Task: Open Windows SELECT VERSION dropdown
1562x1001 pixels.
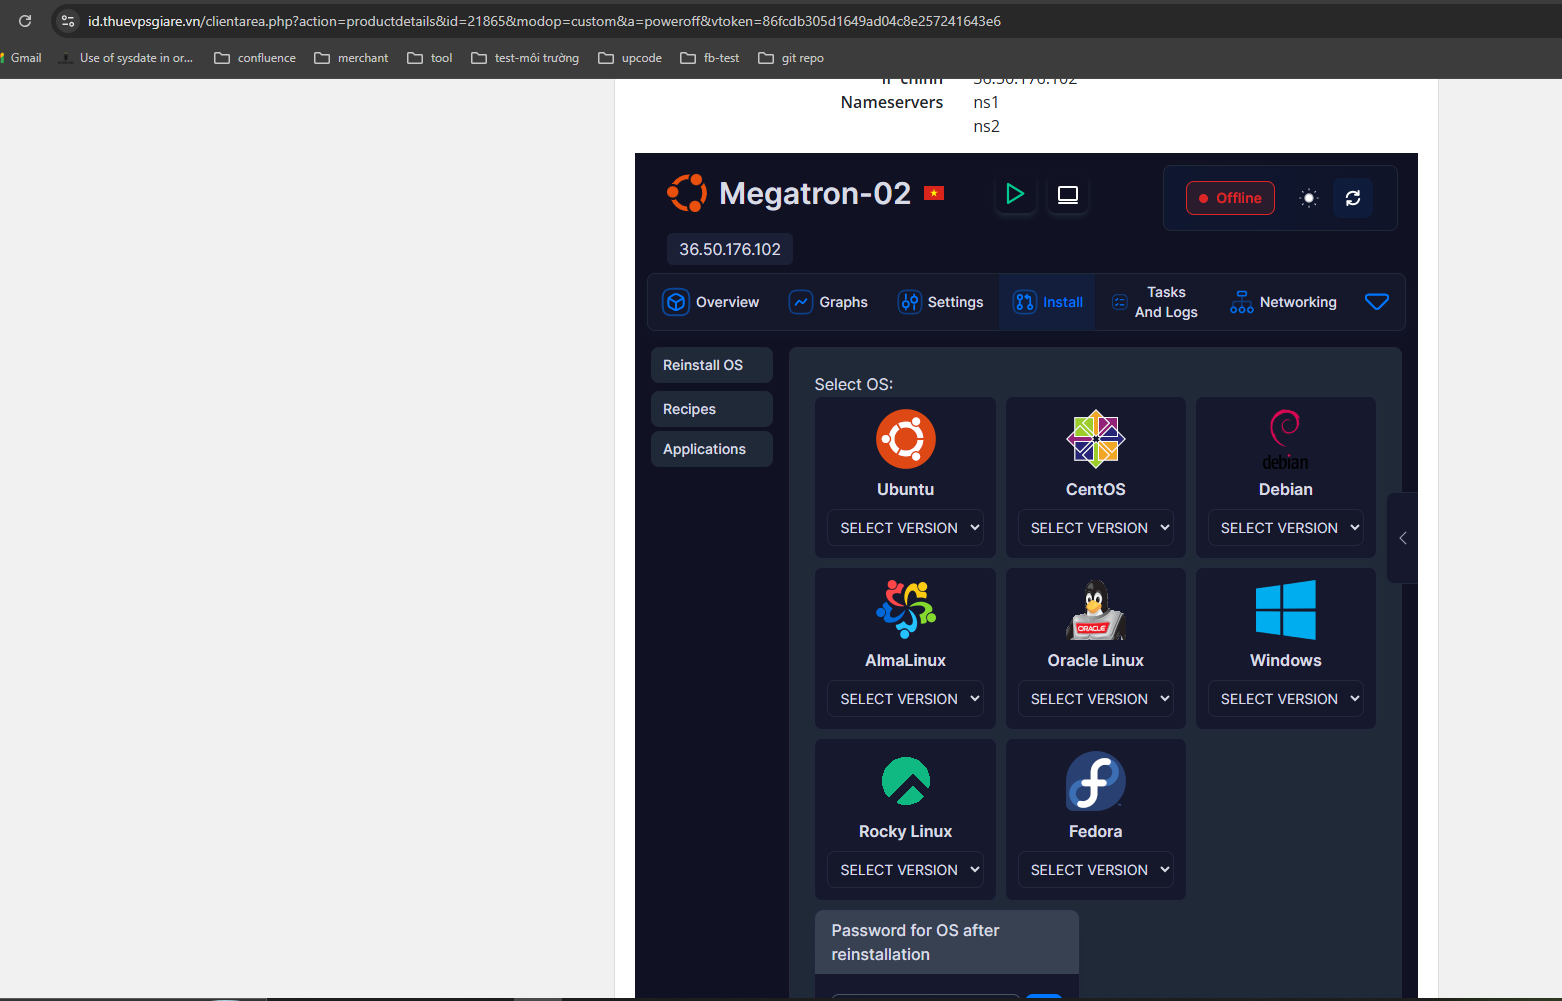Action: 1286,699
